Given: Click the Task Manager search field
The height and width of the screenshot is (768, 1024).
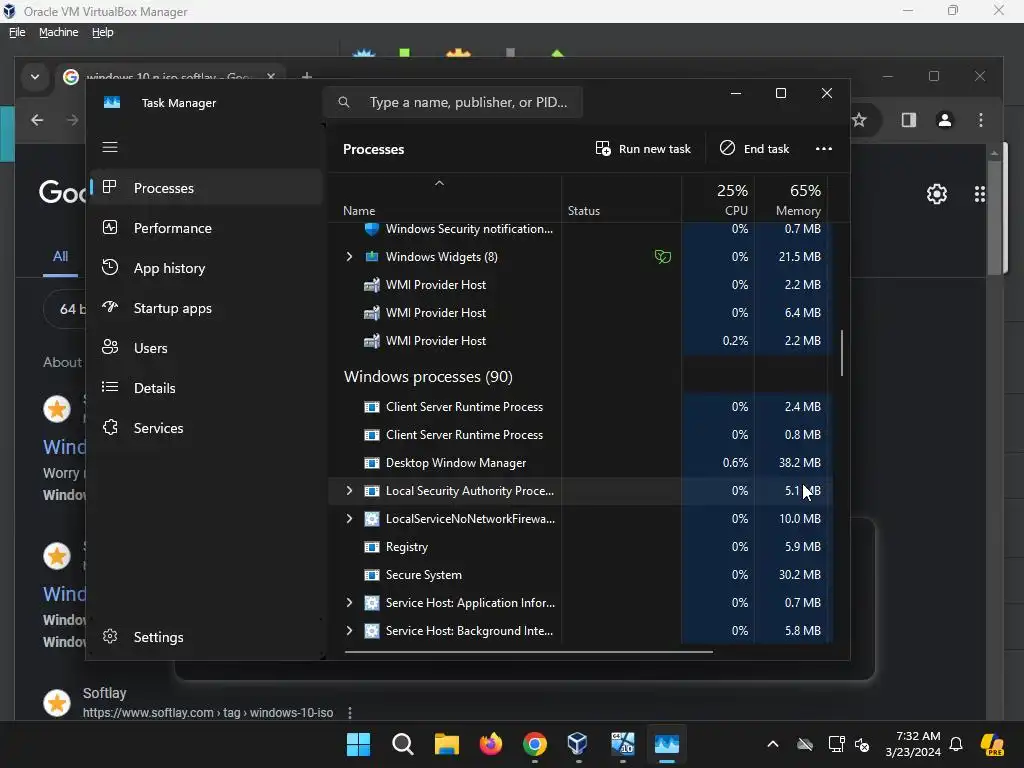Looking at the screenshot, I should (453, 103).
